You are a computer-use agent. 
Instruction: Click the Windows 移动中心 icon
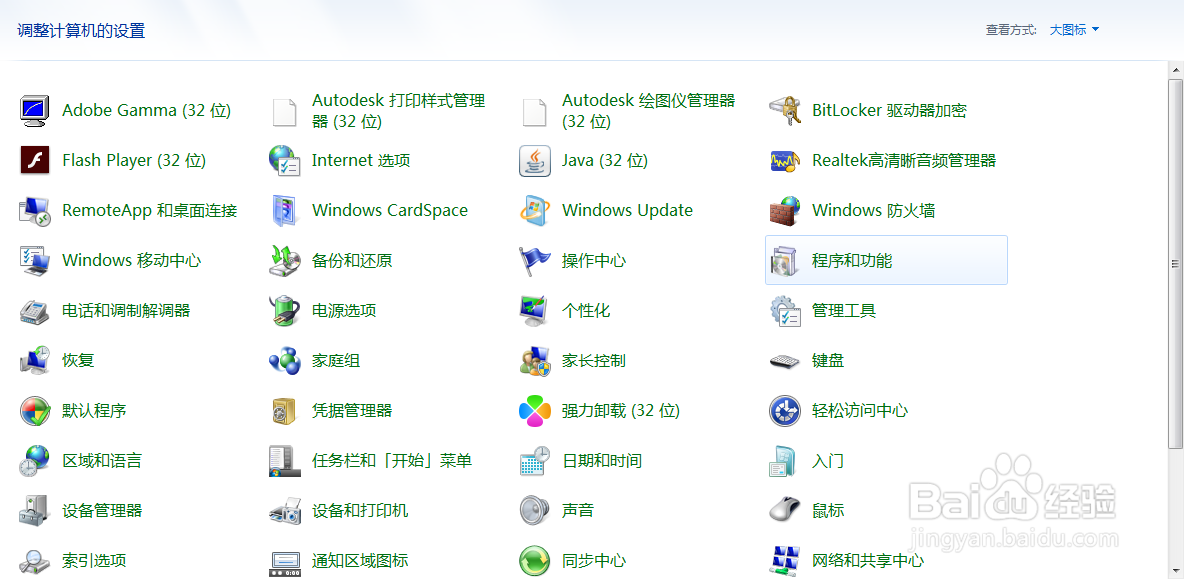[34, 260]
